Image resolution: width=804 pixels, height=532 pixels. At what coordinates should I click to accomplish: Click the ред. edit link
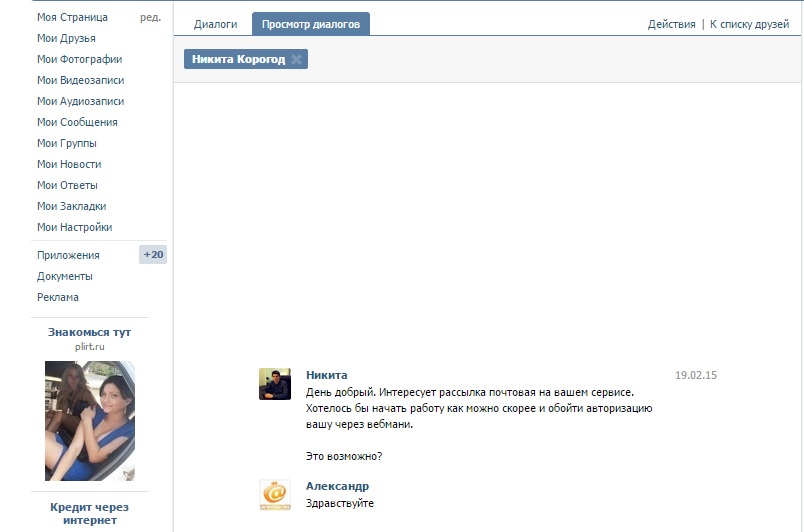click(x=150, y=17)
